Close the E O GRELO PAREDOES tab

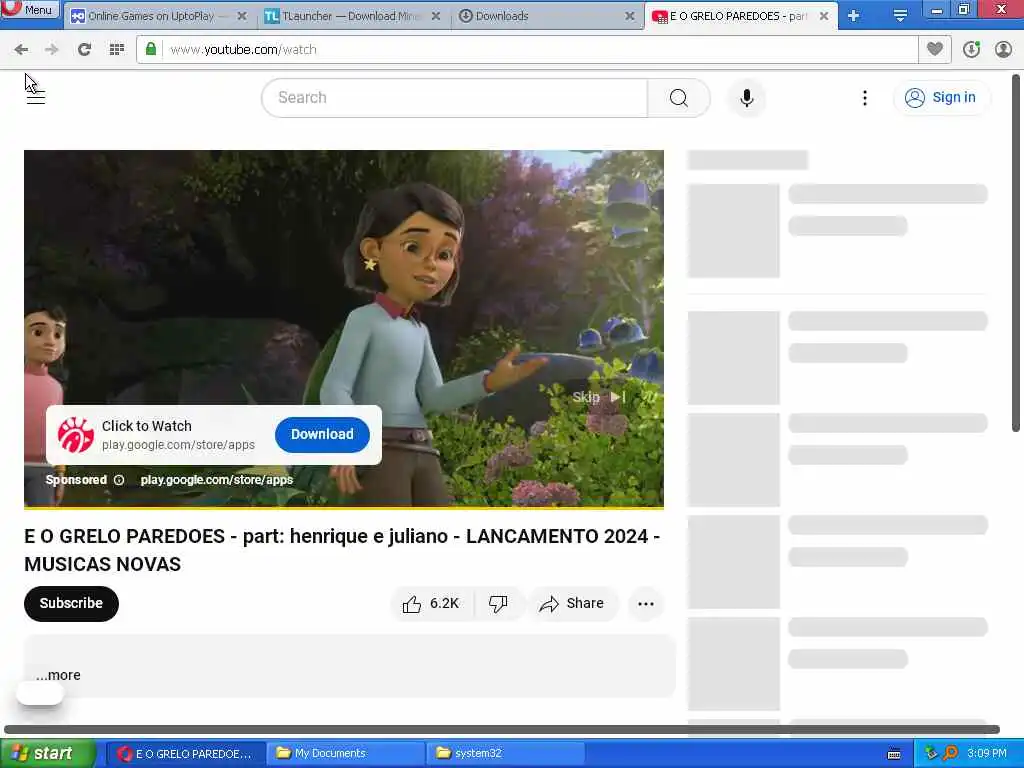tap(824, 16)
